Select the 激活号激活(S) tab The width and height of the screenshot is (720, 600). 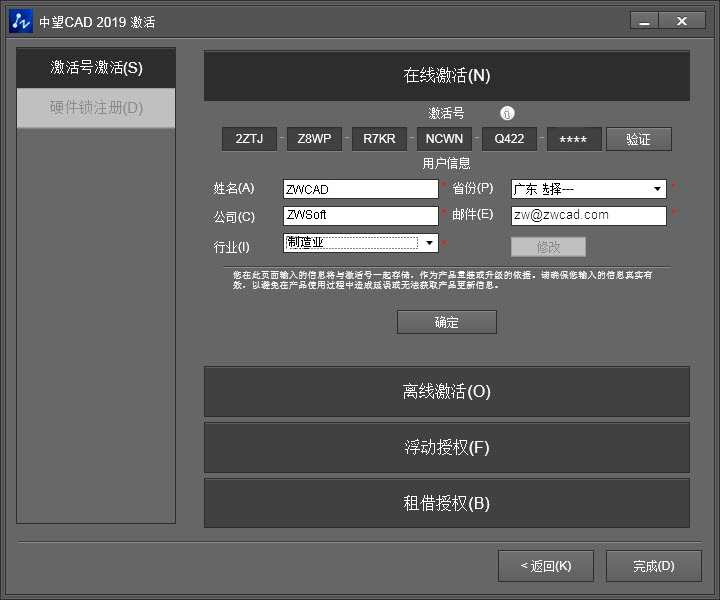click(x=96, y=67)
